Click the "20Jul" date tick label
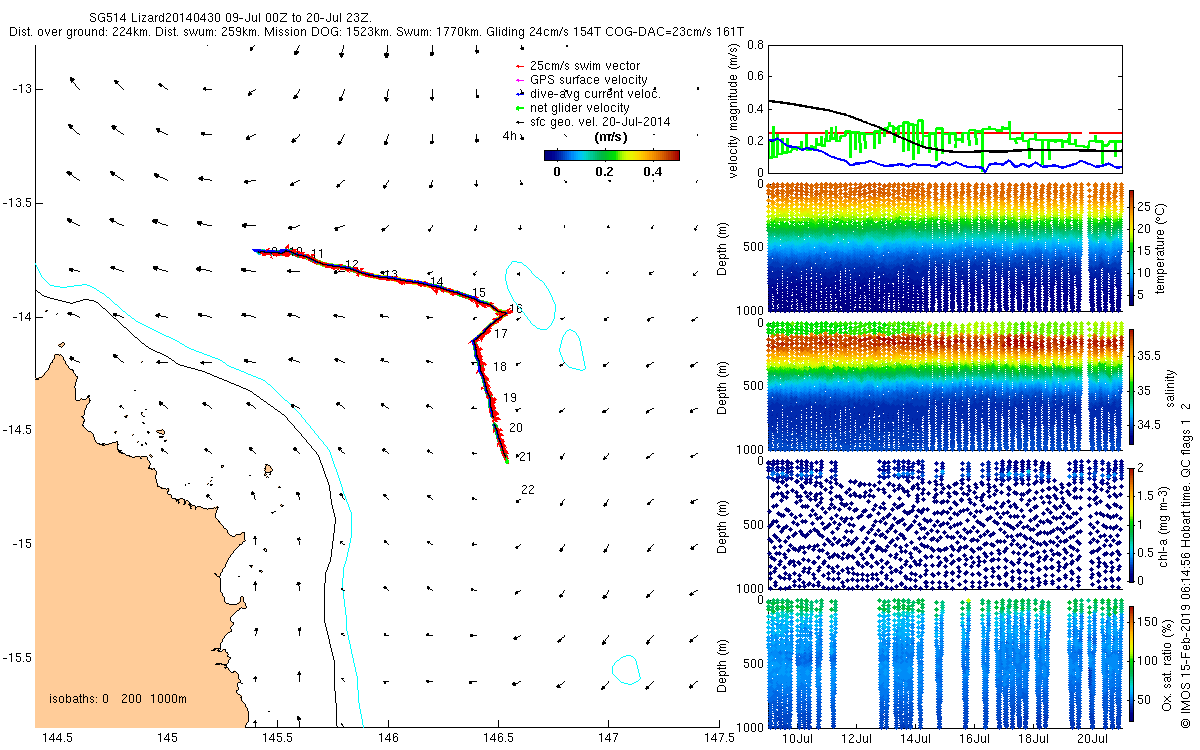The image size is (1200, 750). point(1093,738)
